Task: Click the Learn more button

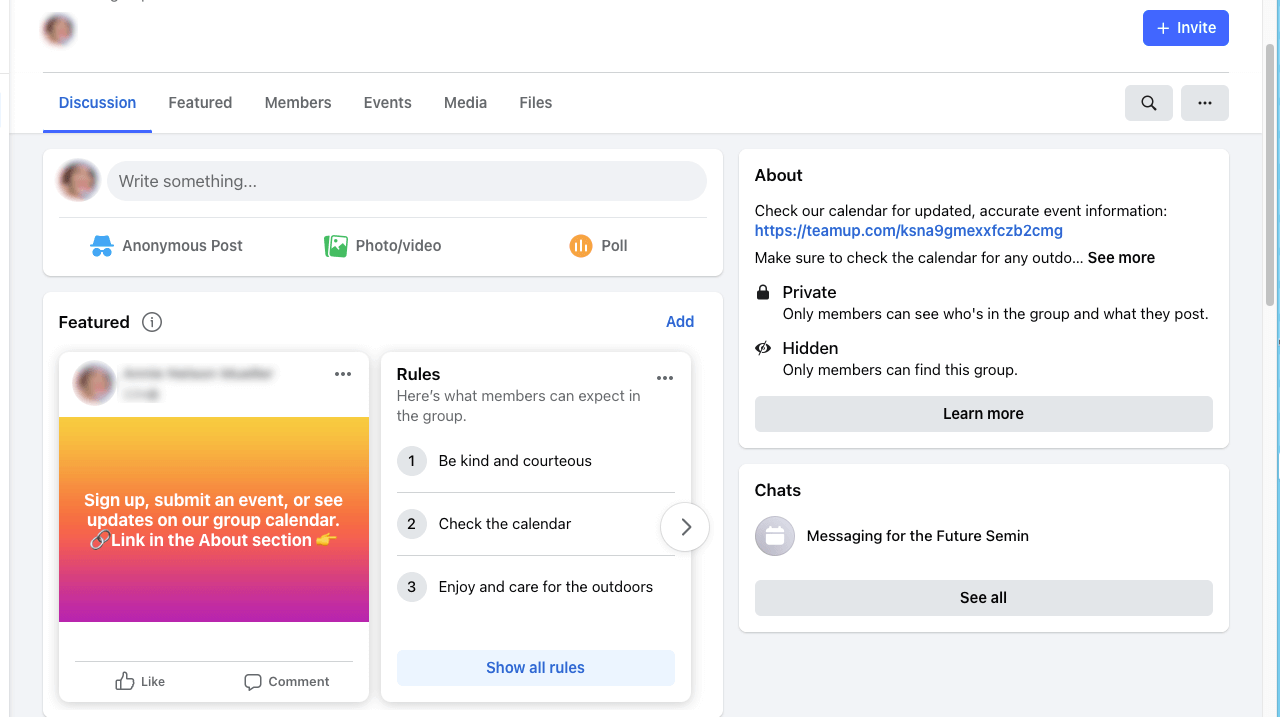Action: [x=984, y=414]
